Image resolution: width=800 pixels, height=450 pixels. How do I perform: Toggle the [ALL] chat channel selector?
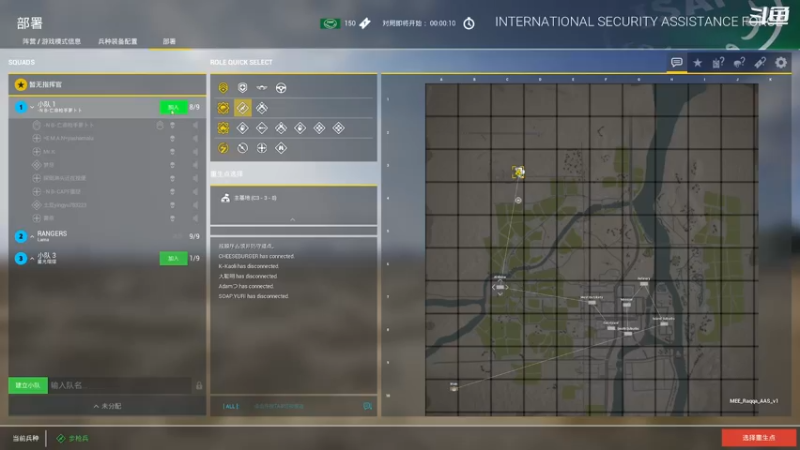tap(231, 406)
